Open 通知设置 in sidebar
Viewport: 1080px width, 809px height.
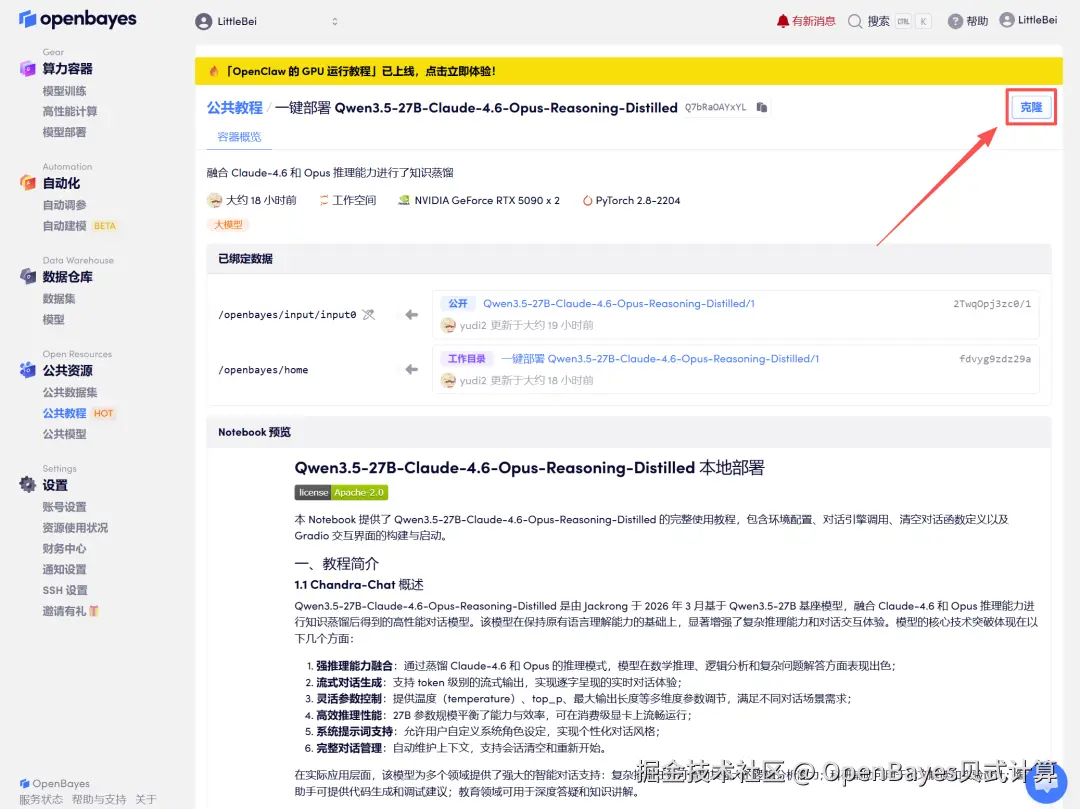coord(64,569)
